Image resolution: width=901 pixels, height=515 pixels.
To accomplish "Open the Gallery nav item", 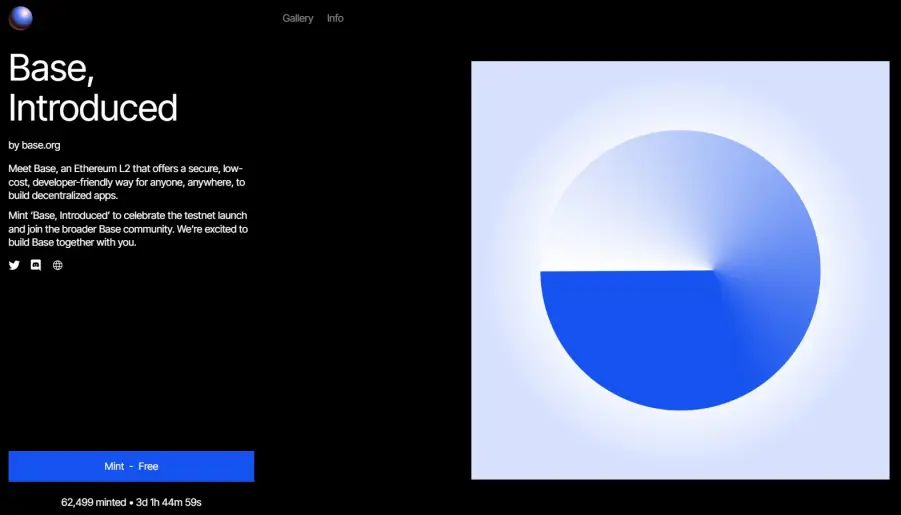I will (x=298, y=18).
